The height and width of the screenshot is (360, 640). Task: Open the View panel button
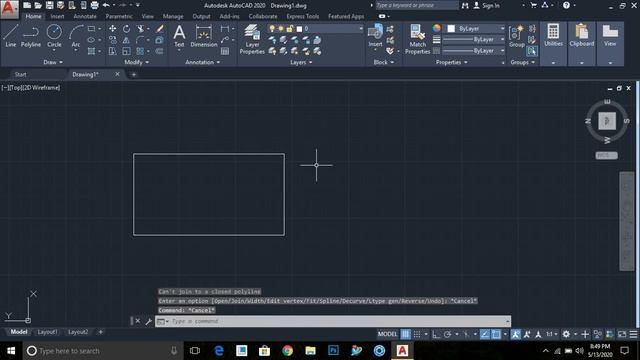(x=610, y=43)
